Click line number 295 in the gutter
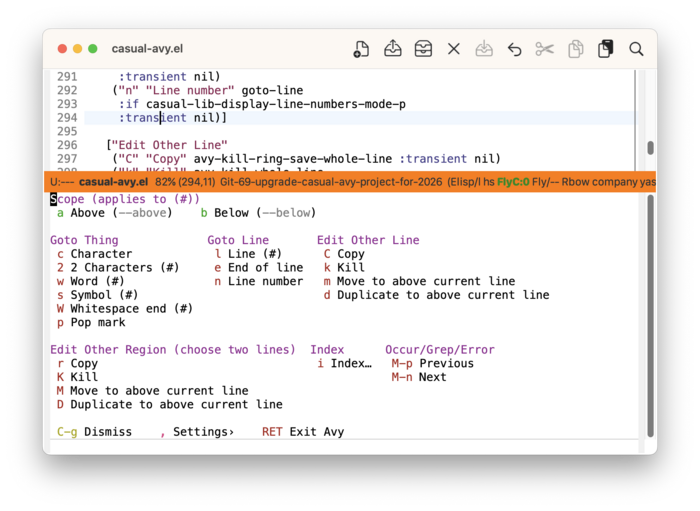This screenshot has width=700, height=511. pyautogui.click(x=67, y=132)
